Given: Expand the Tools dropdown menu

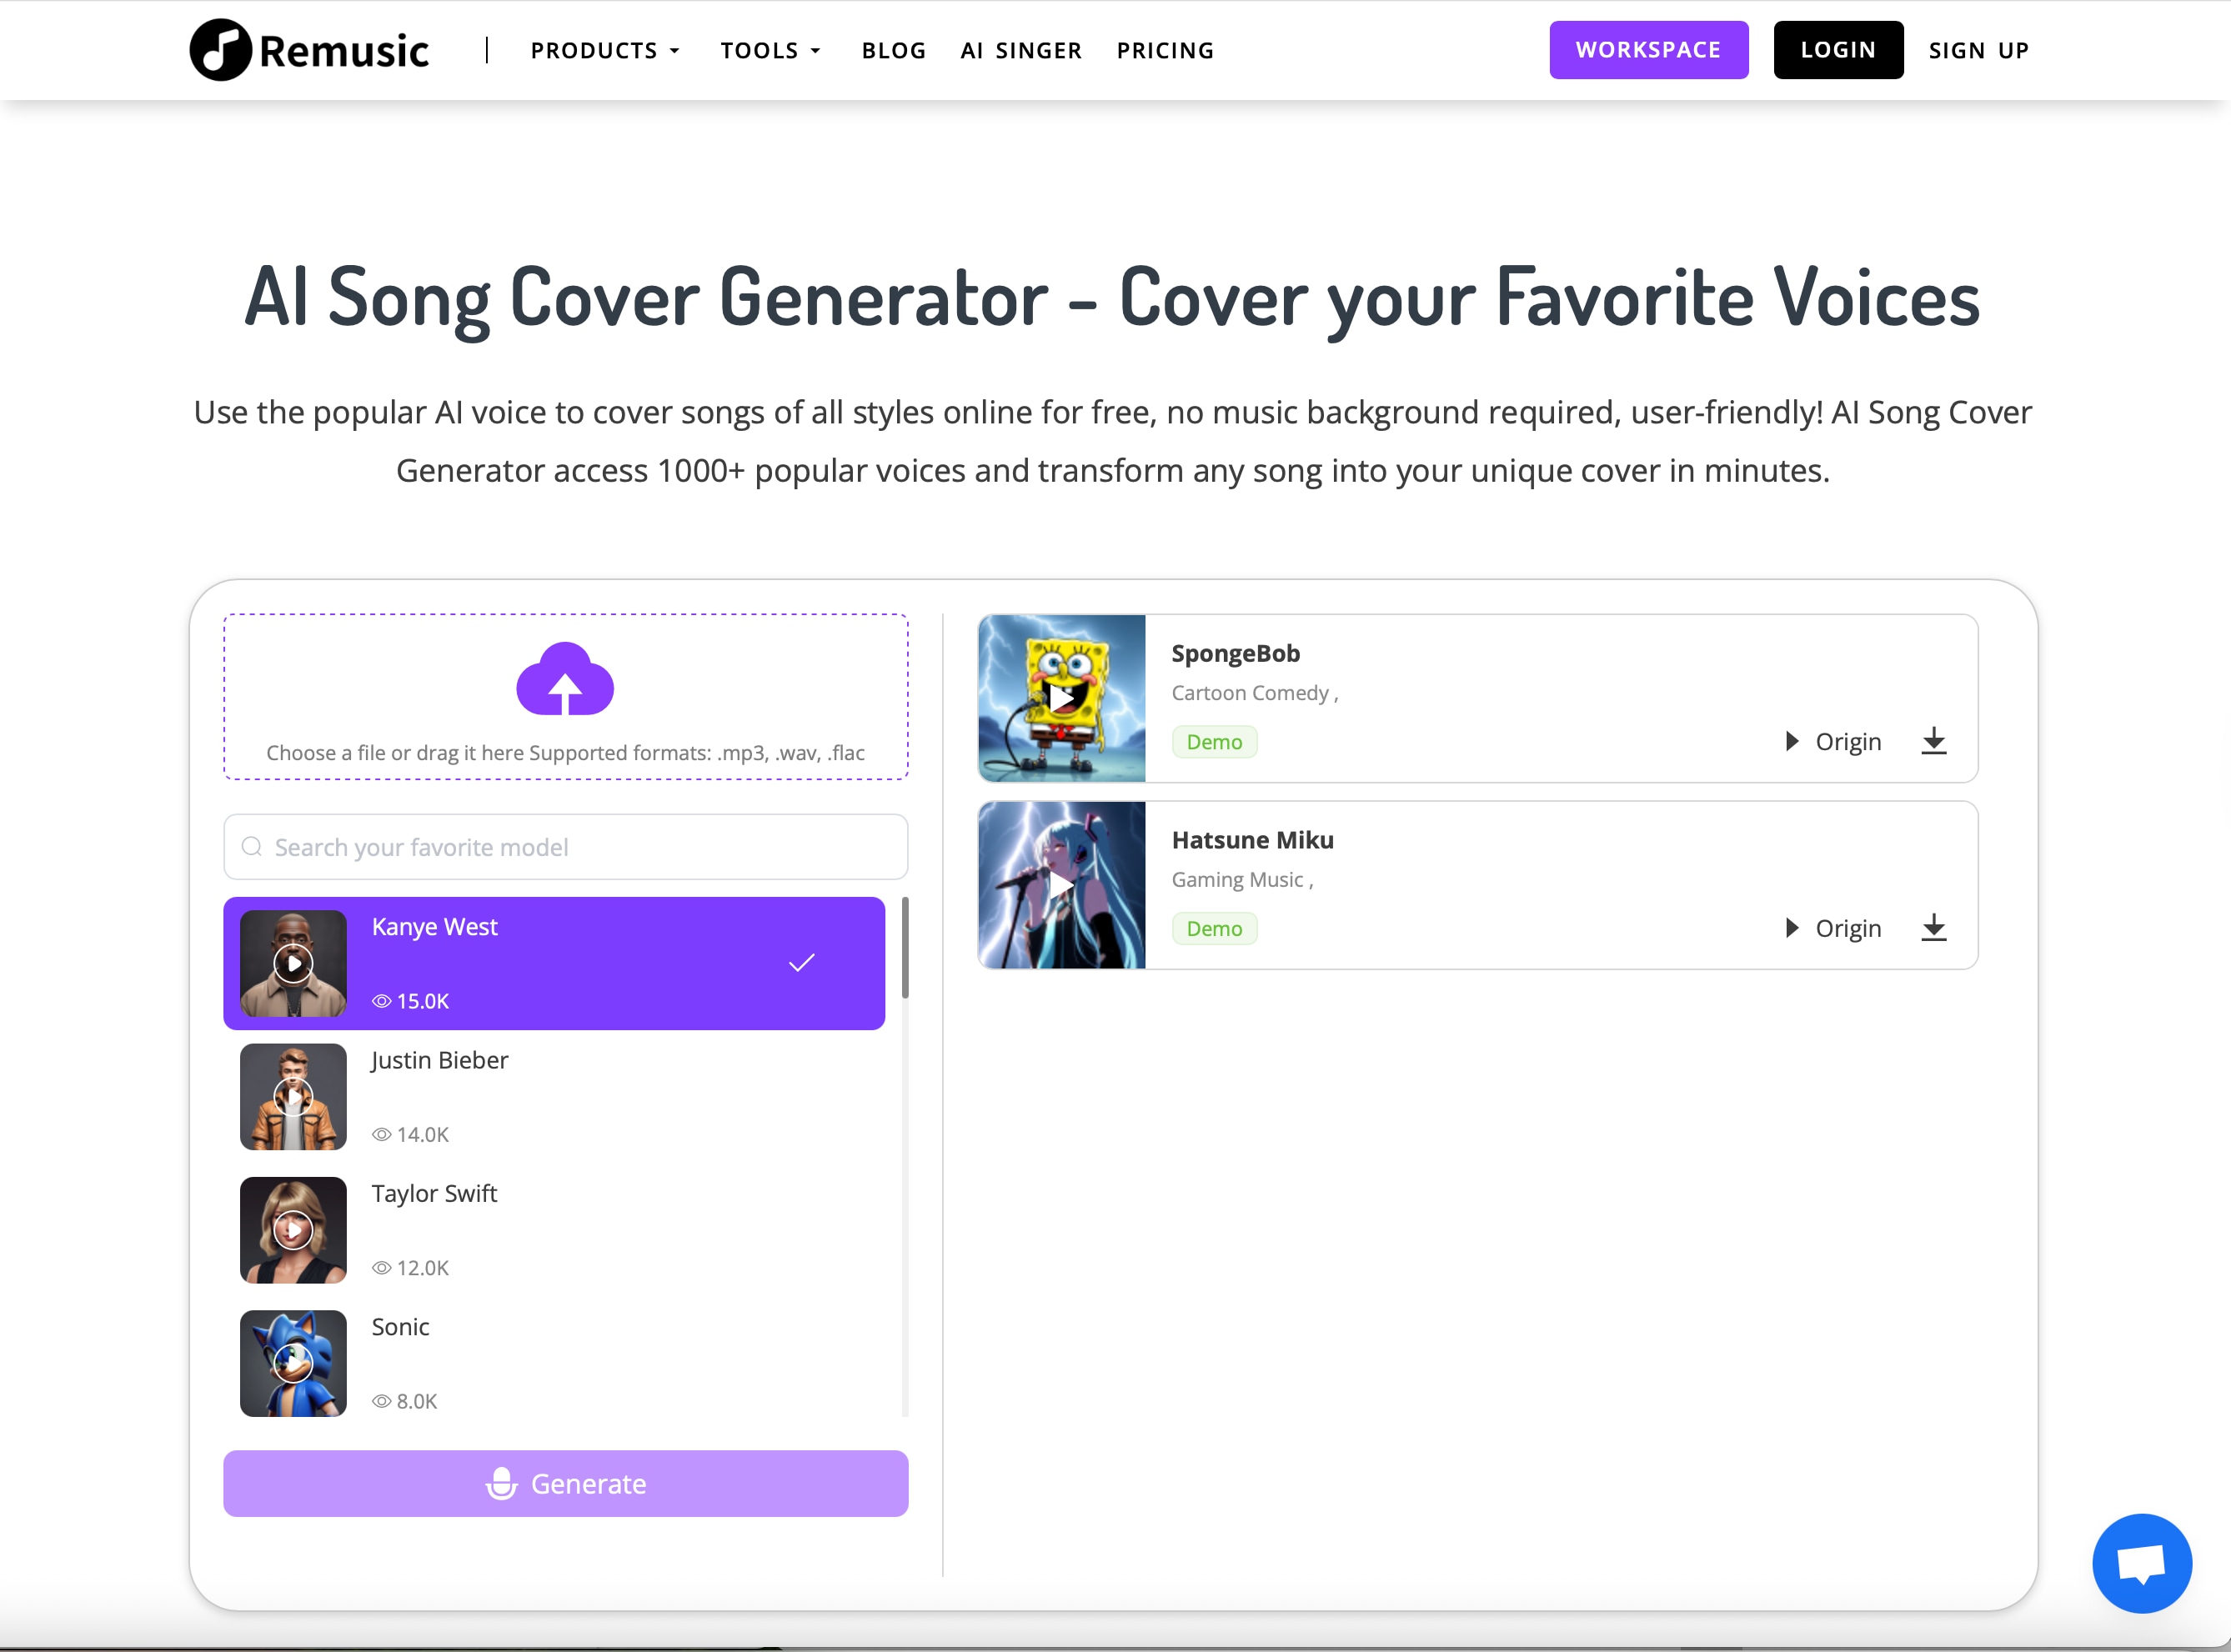Looking at the screenshot, I should coord(770,50).
